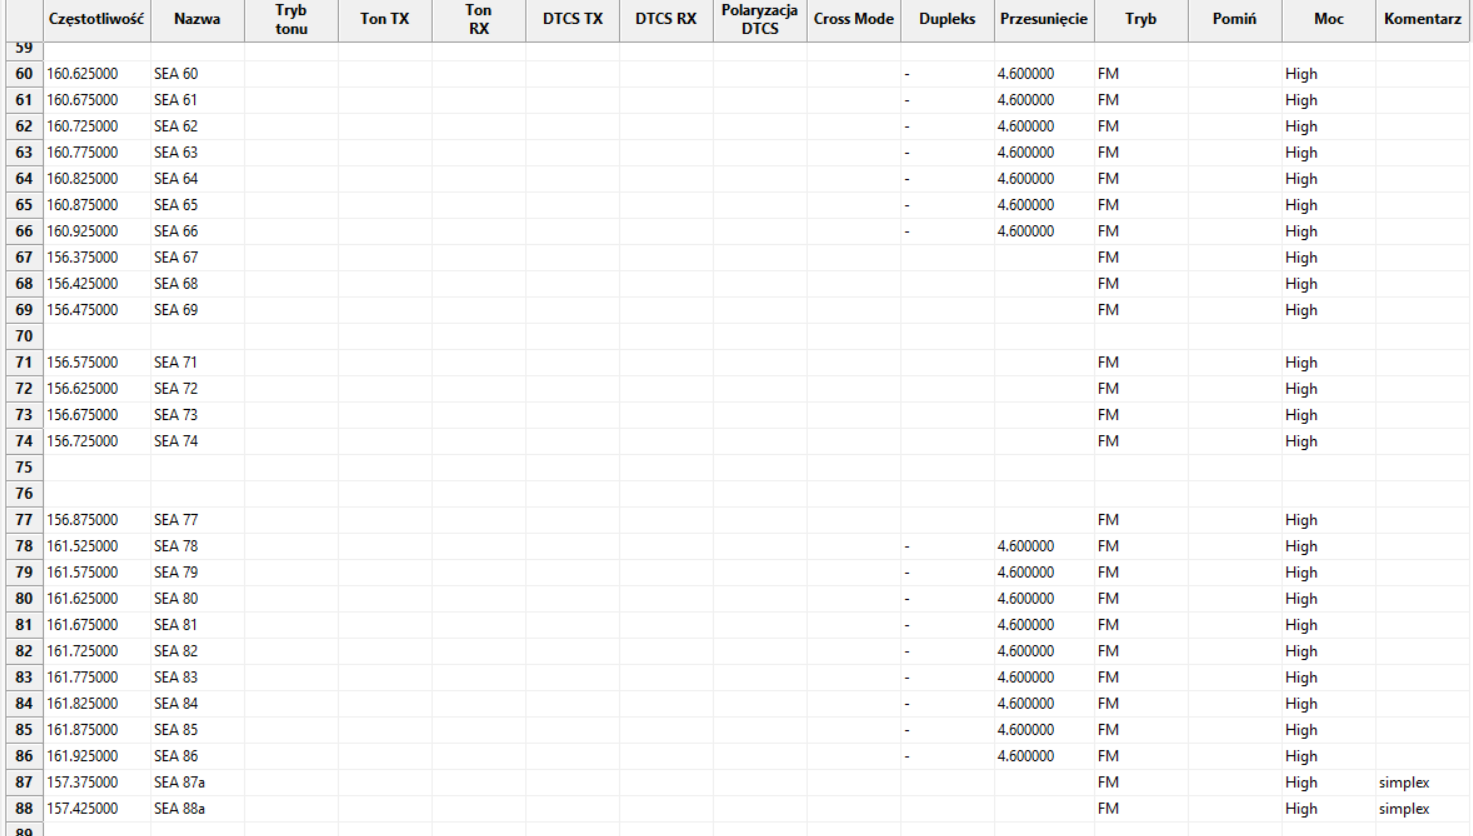
Task: Click the Częstotliwość column header
Action: (x=96, y=19)
